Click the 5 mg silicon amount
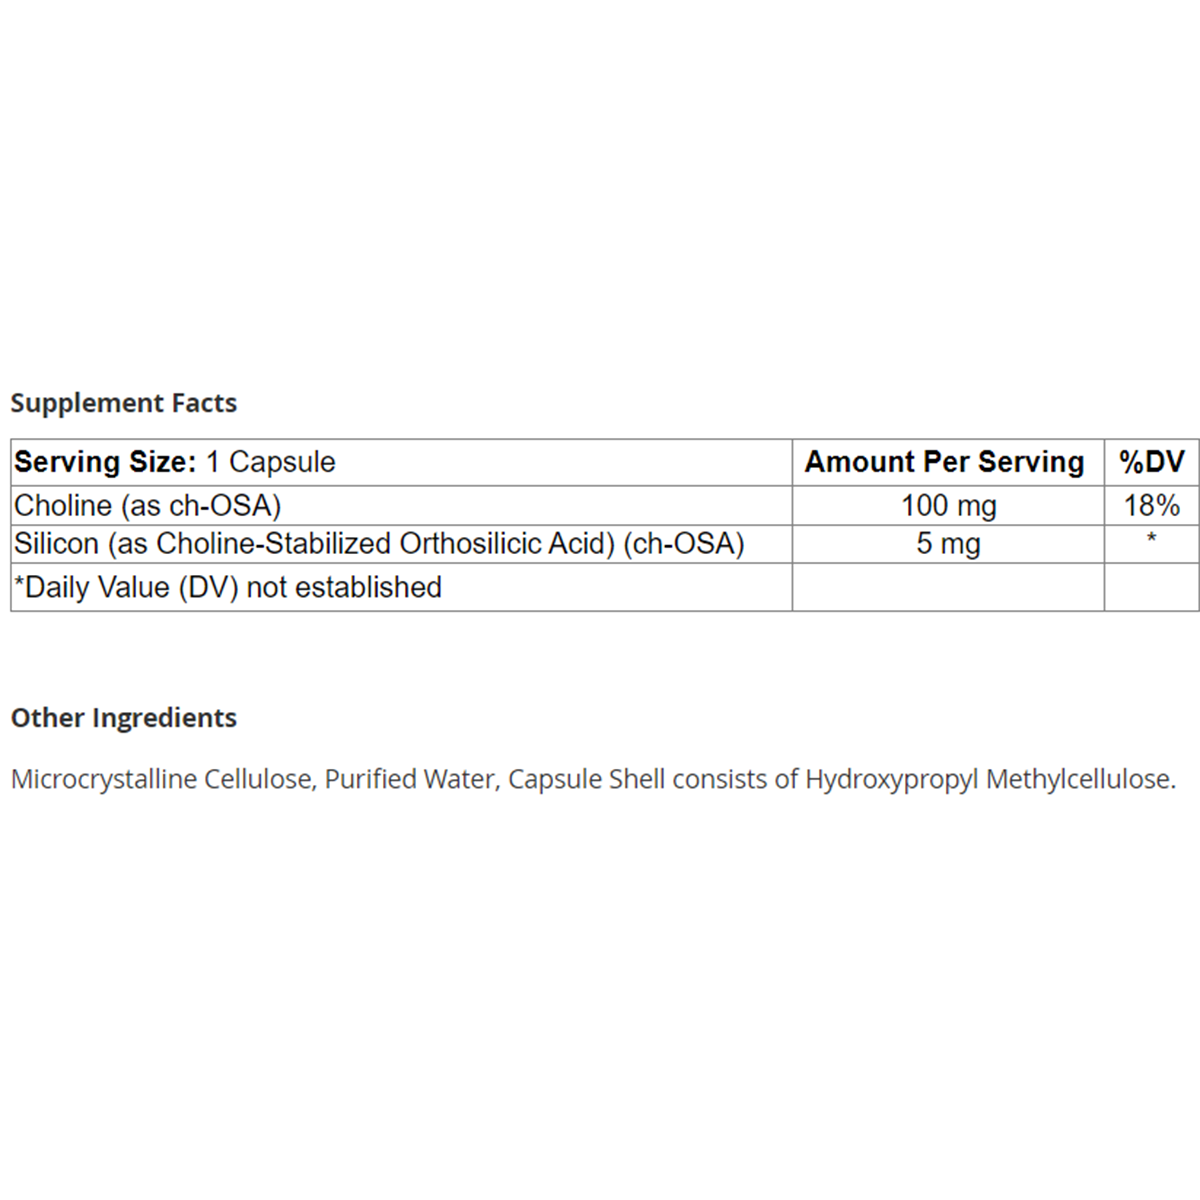This screenshot has height=1200, width=1200. click(x=948, y=544)
